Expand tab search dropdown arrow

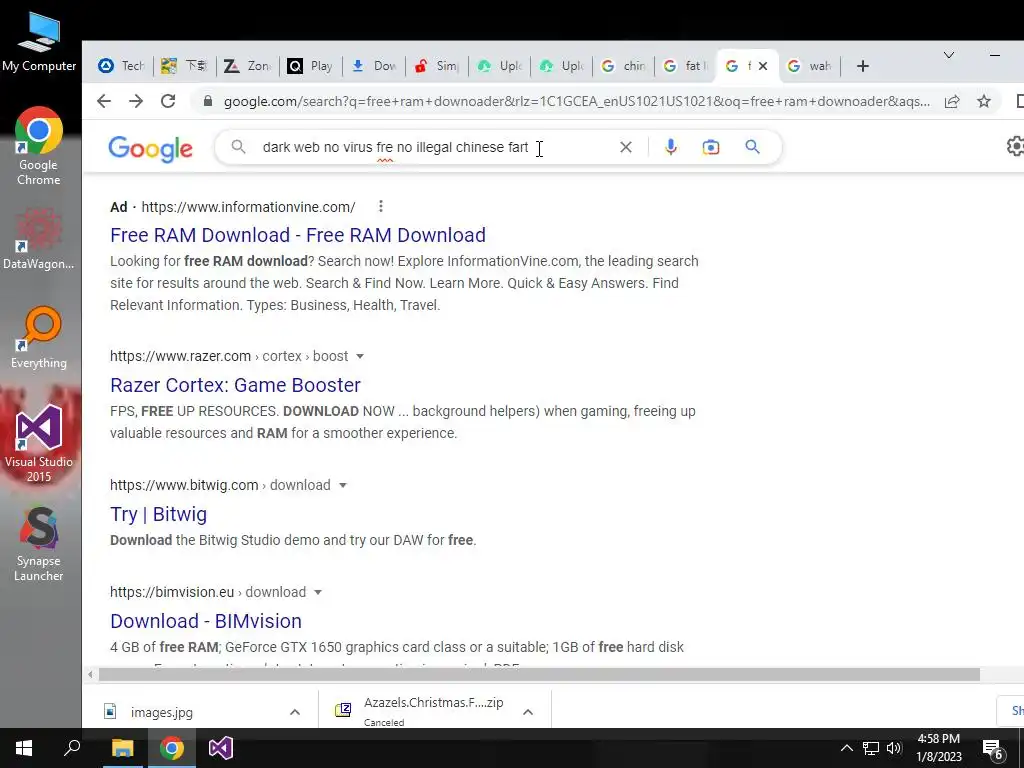click(x=949, y=56)
